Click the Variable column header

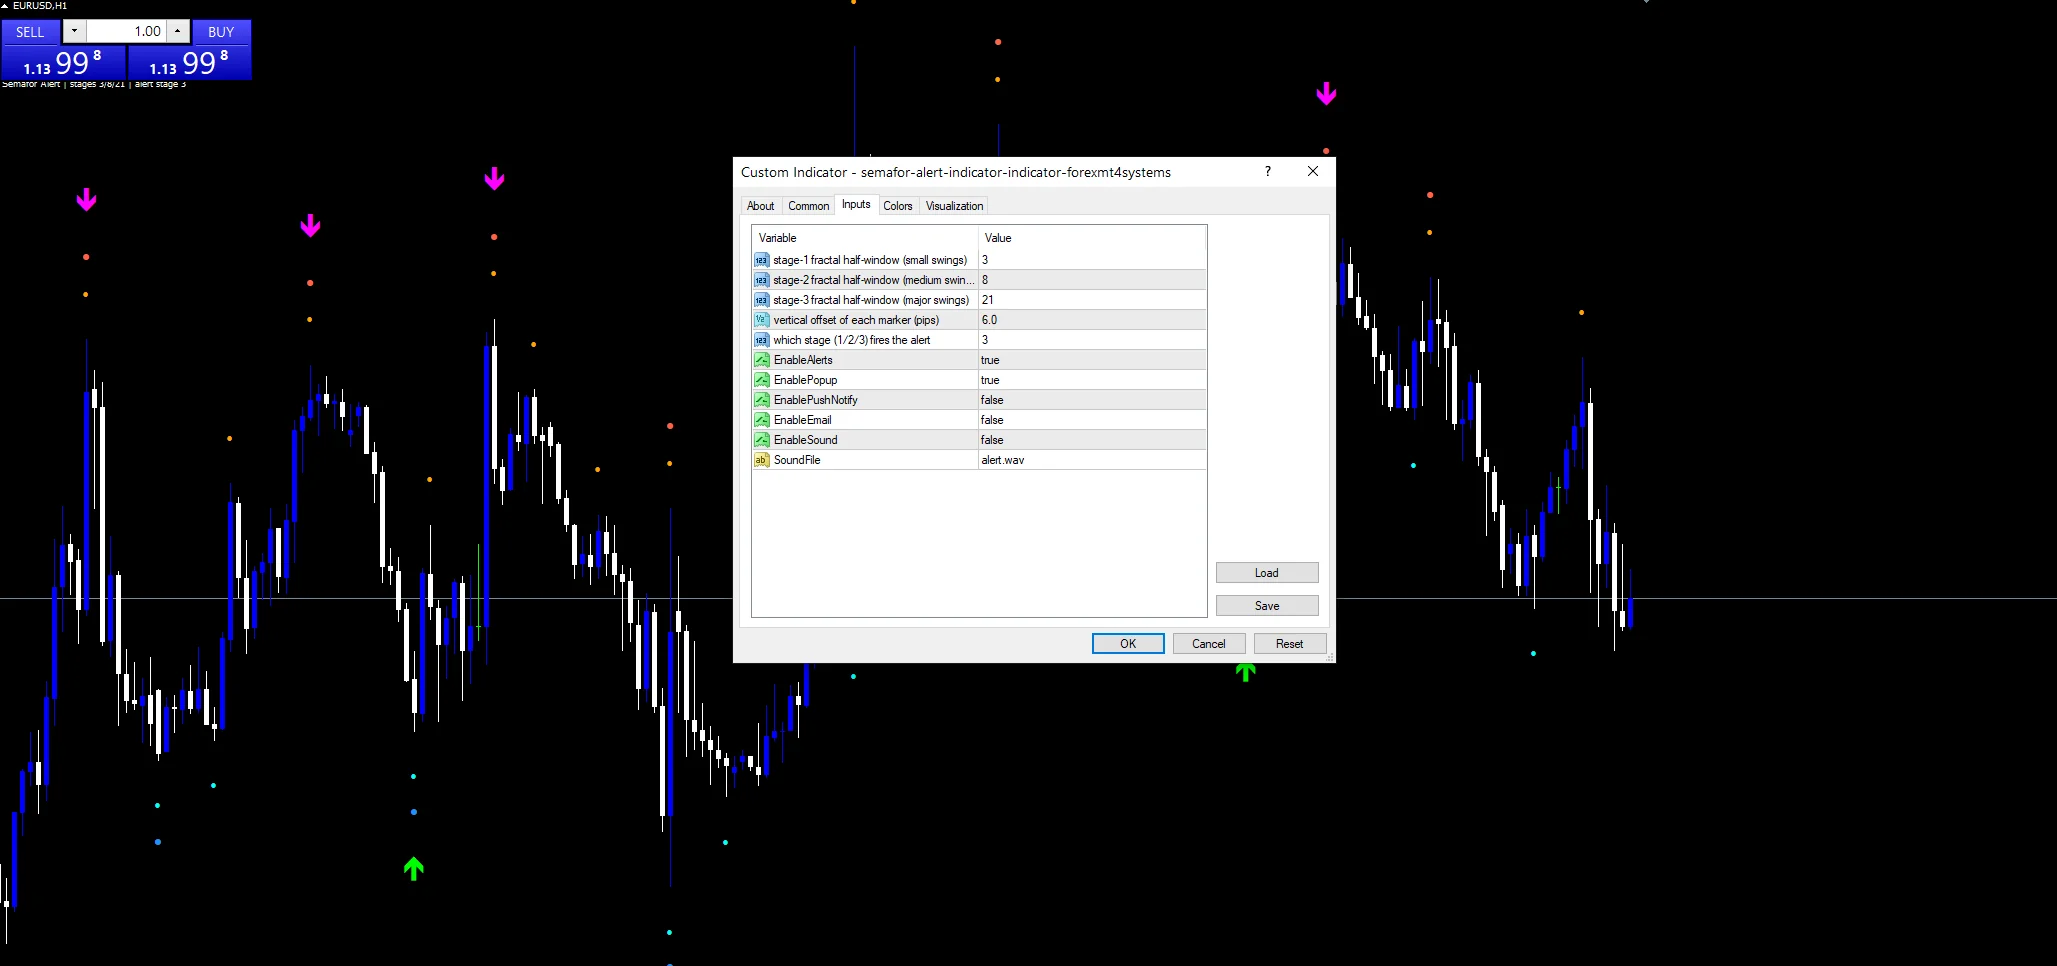[865, 238]
